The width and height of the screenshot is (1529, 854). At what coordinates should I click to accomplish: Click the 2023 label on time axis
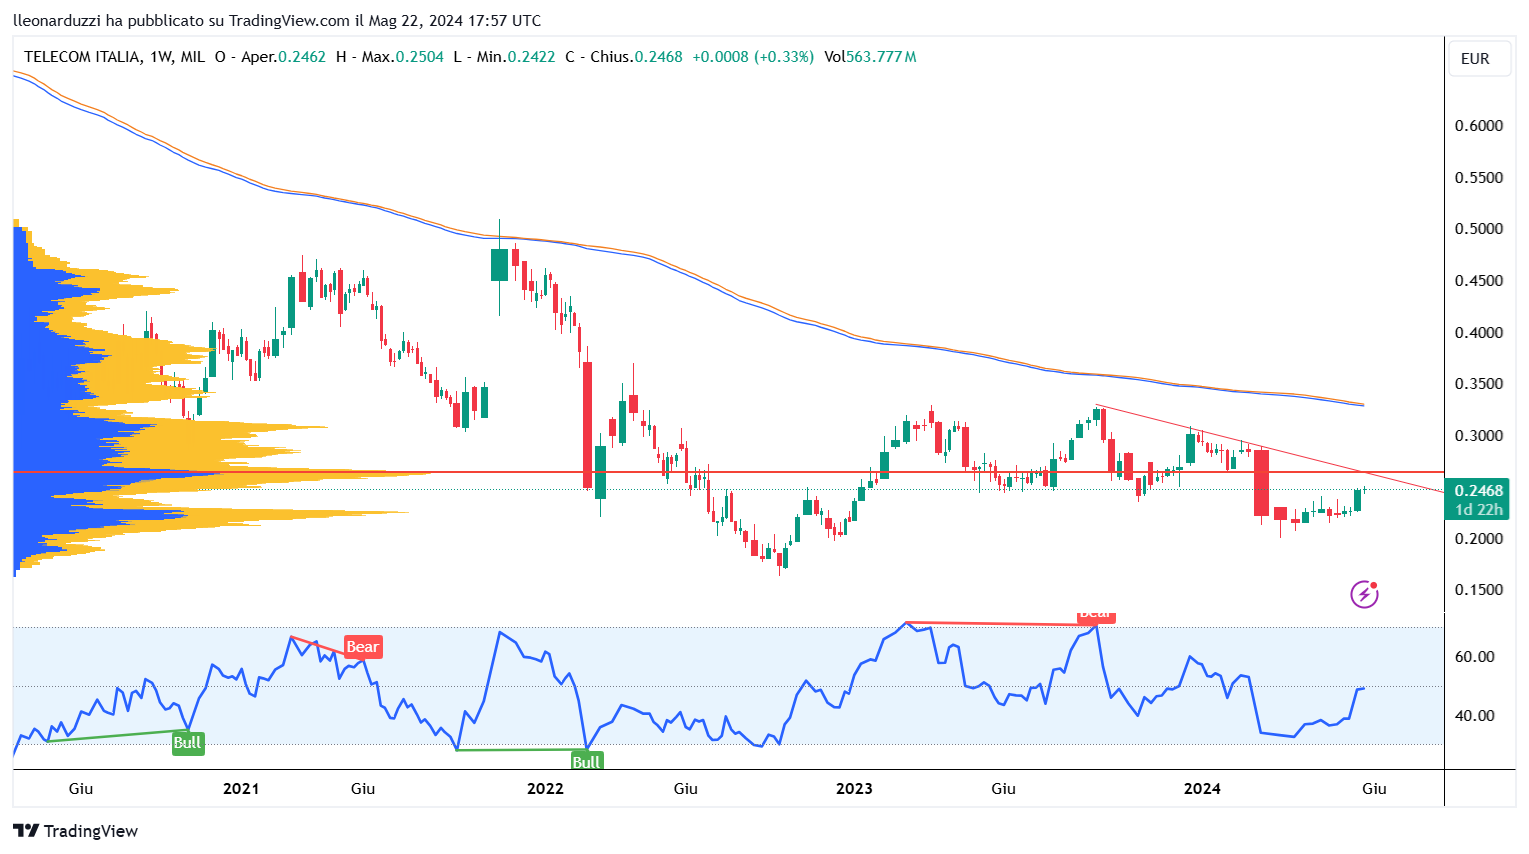(x=854, y=789)
